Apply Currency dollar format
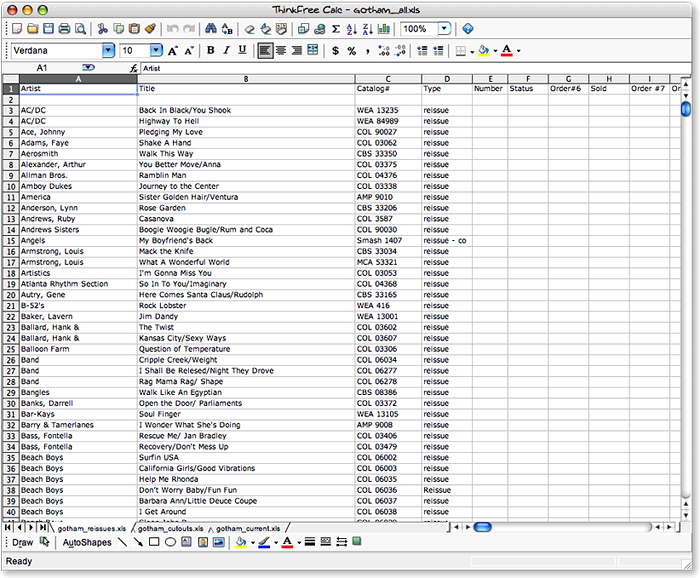The width and height of the screenshot is (700, 578). click(x=335, y=50)
